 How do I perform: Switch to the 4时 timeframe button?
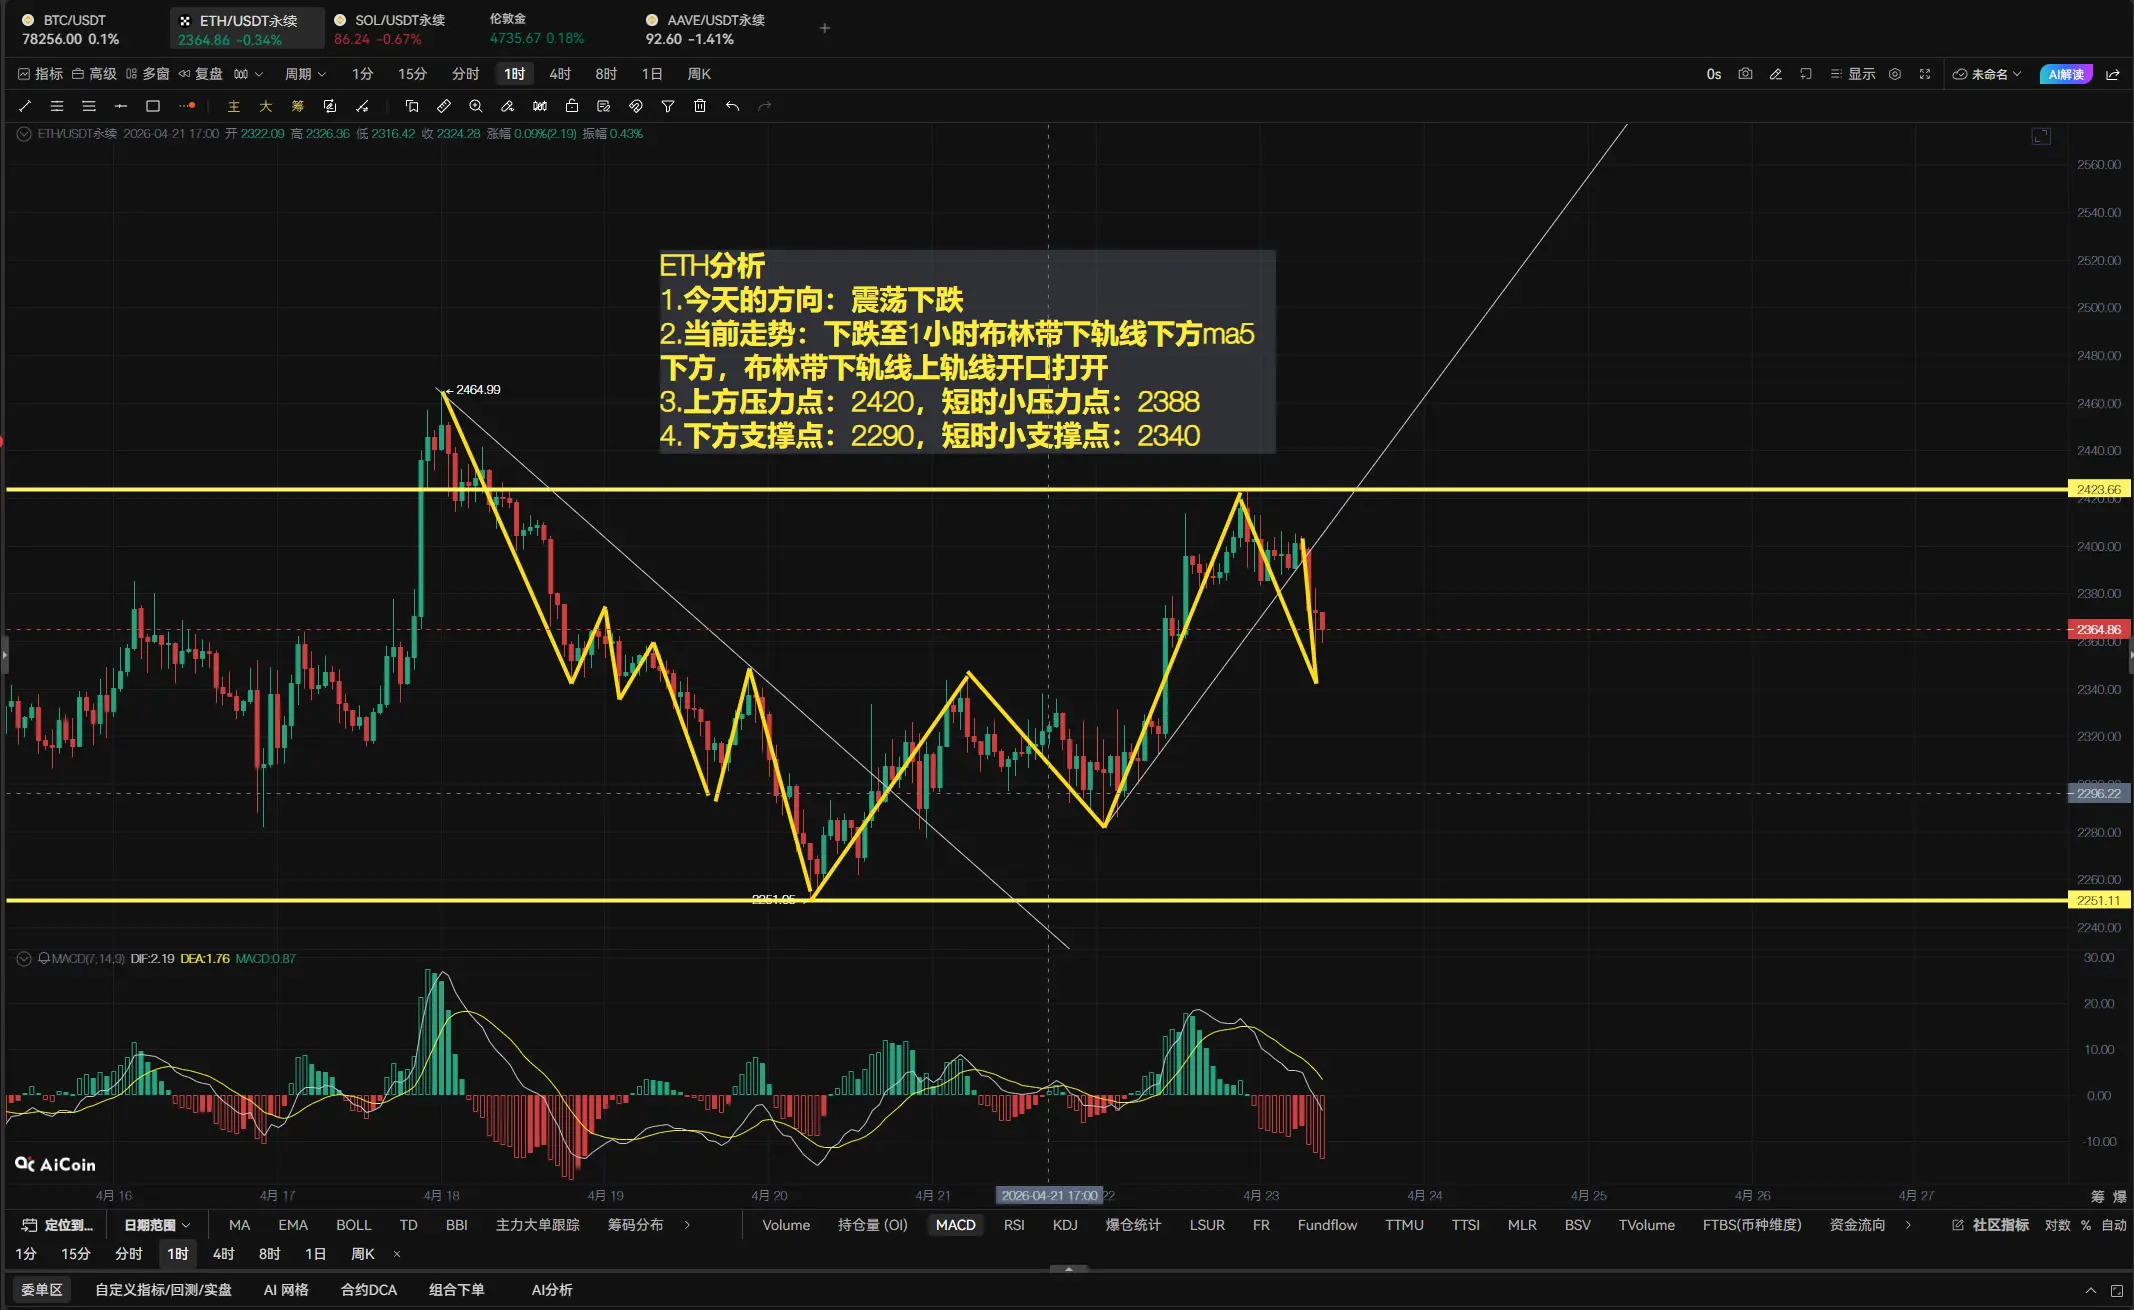[560, 74]
